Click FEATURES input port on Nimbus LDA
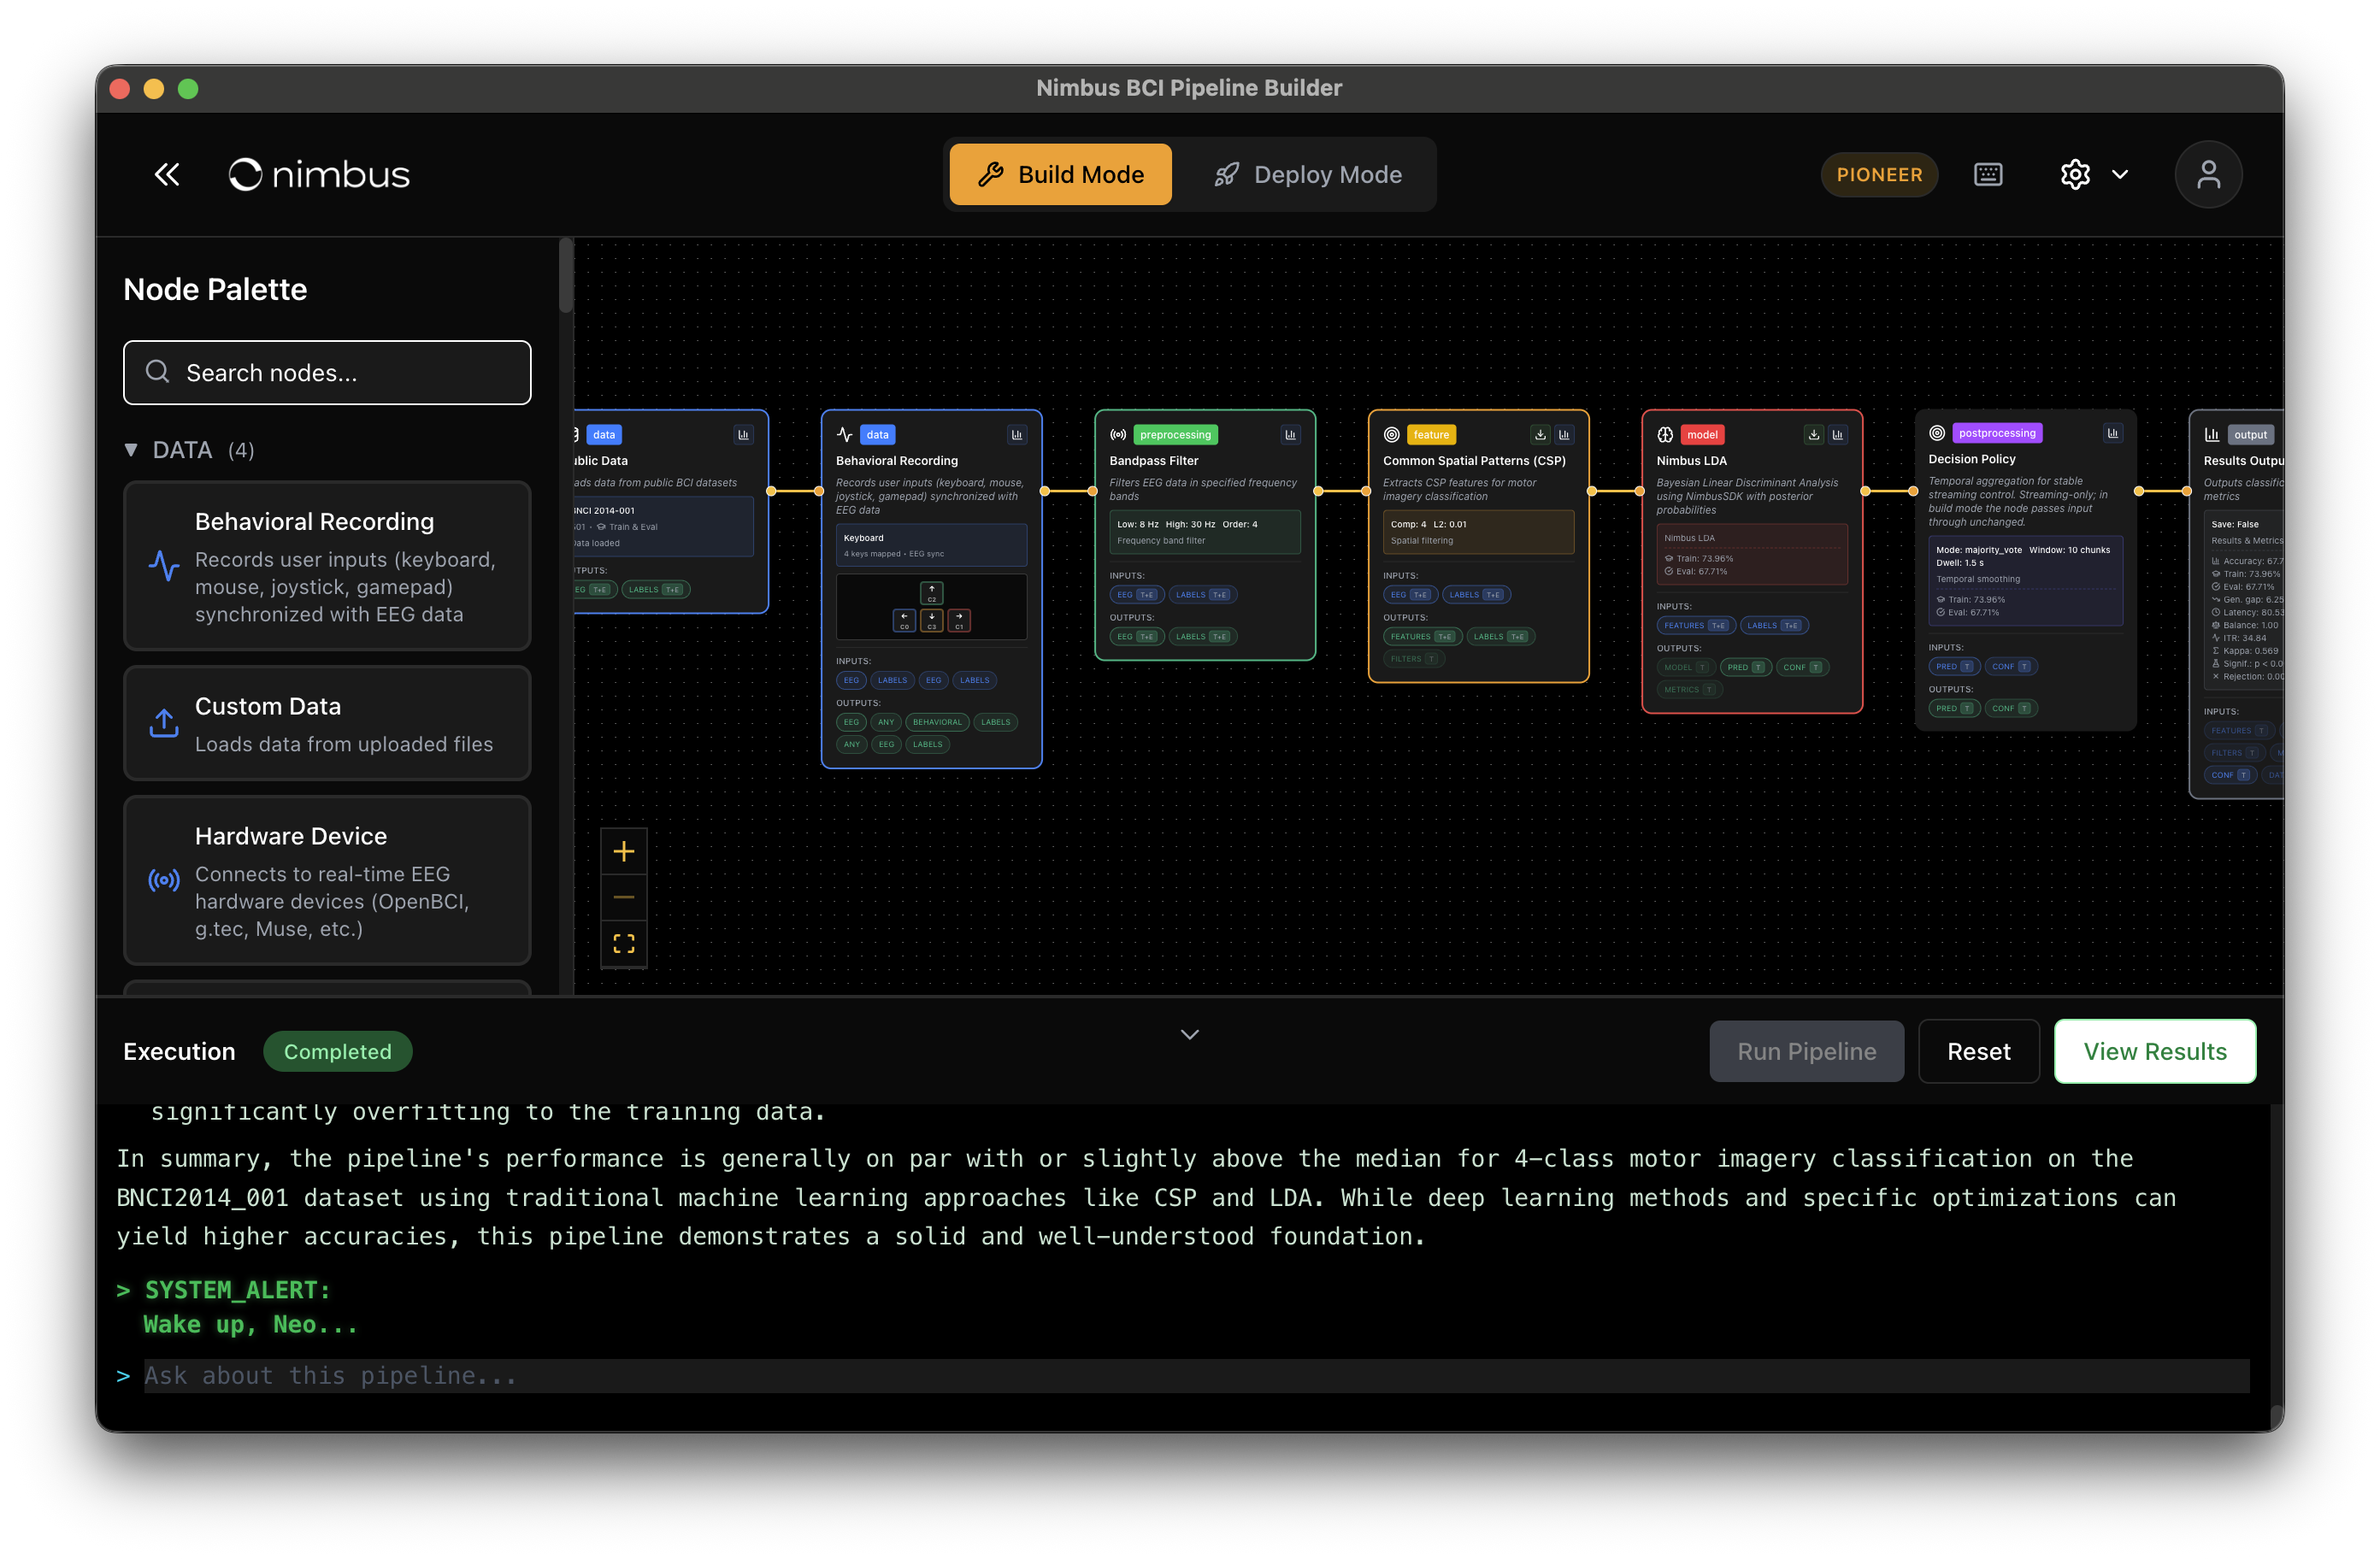The height and width of the screenshot is (1559, 2380). (x=1694, y=625)
